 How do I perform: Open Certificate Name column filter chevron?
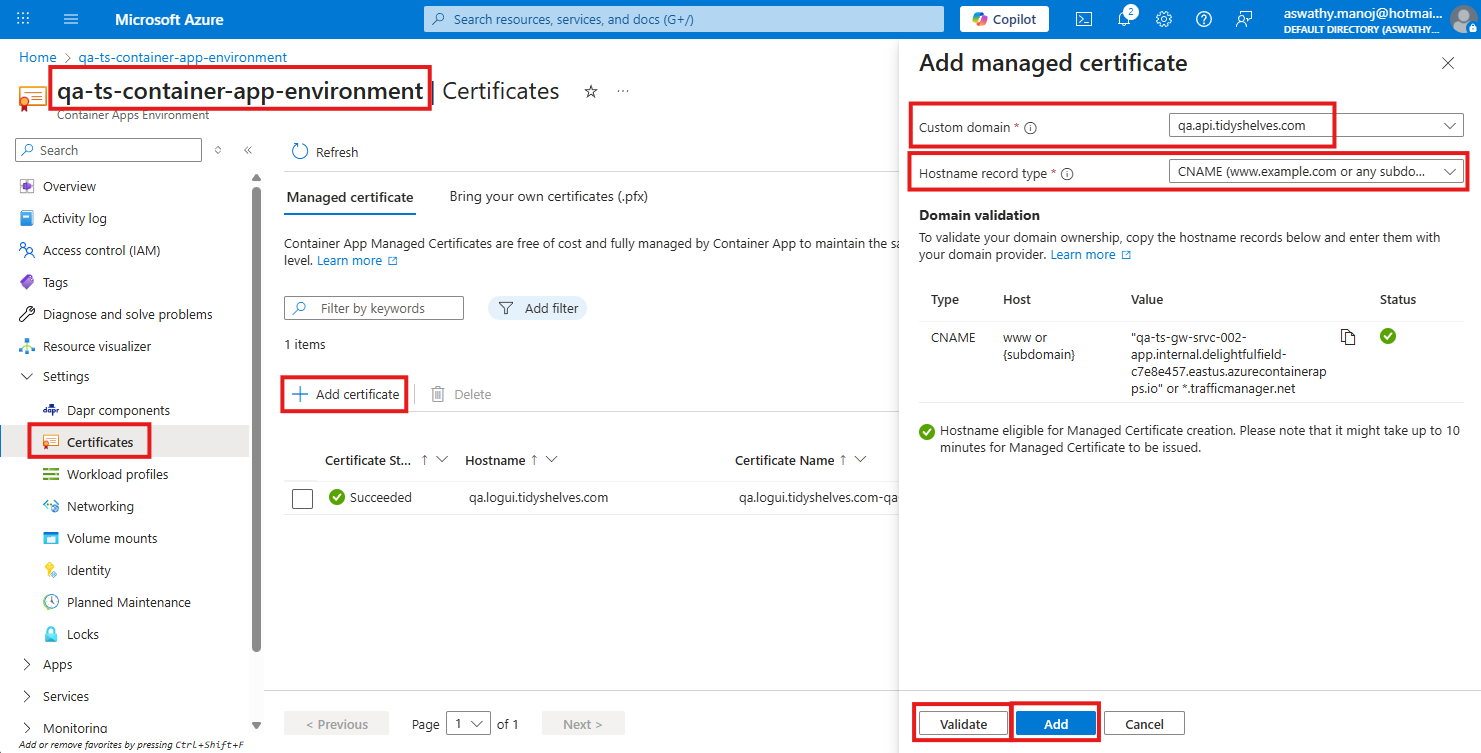click(x=860, y=460)
